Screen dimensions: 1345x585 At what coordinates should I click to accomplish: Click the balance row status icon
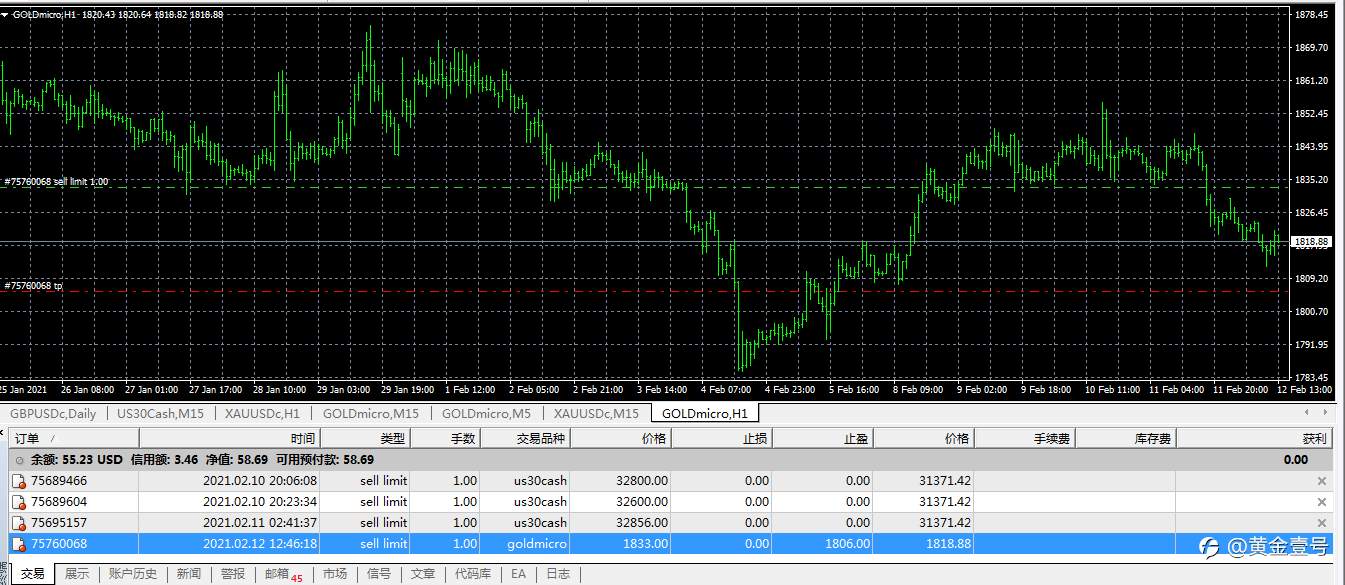[x=18, y=460]
